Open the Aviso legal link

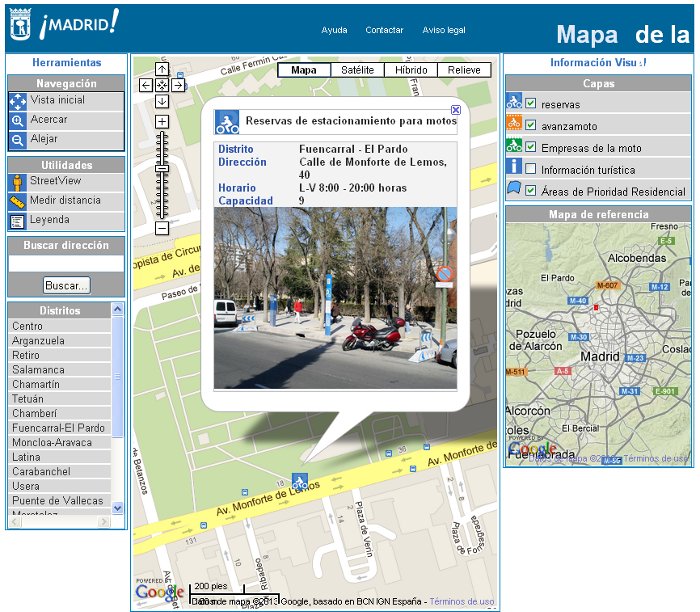tap(444, 30)
